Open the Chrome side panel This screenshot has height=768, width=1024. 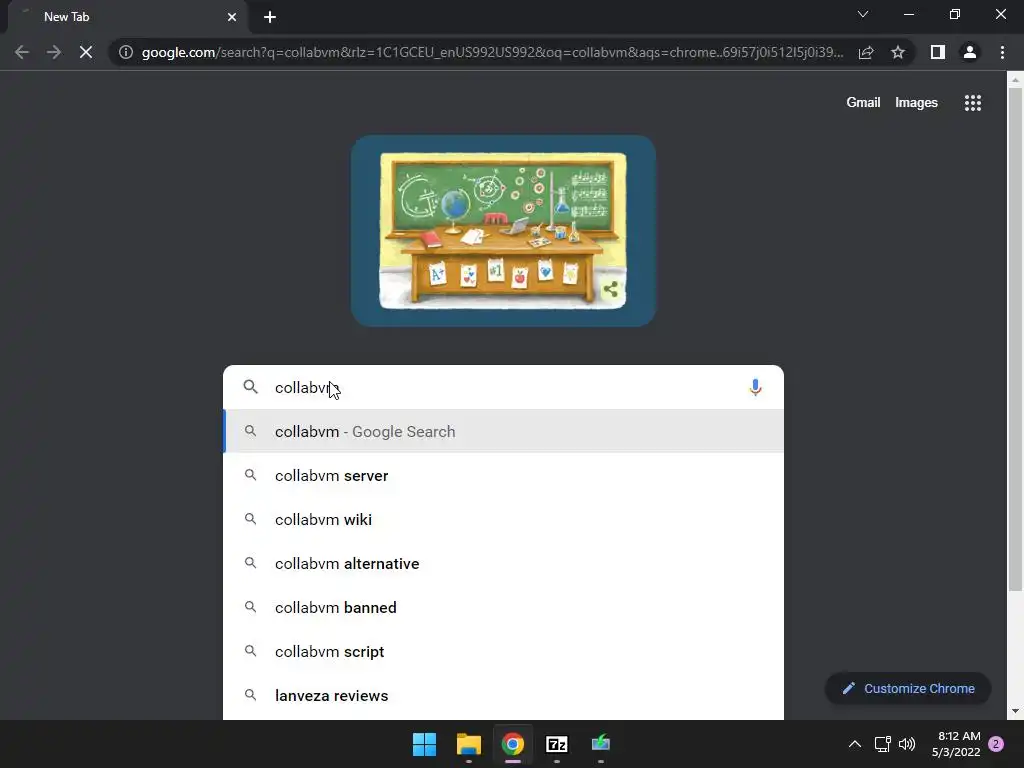938,52
